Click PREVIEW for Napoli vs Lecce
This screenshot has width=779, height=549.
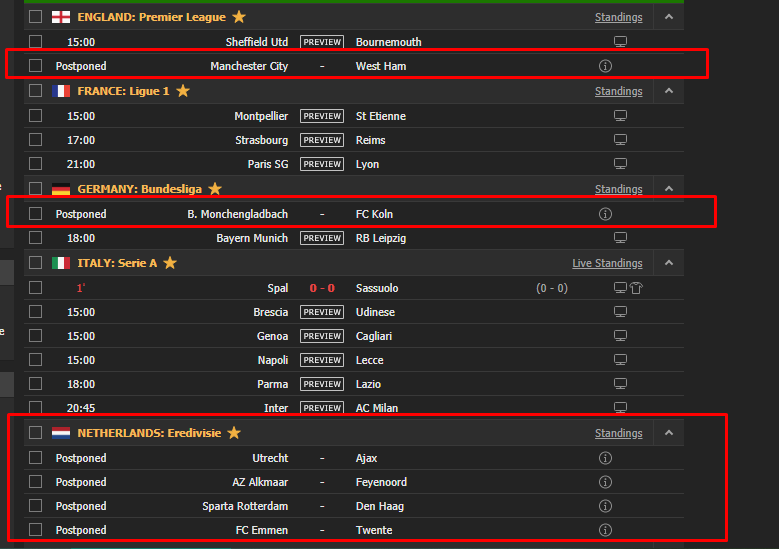click(322, 360)
